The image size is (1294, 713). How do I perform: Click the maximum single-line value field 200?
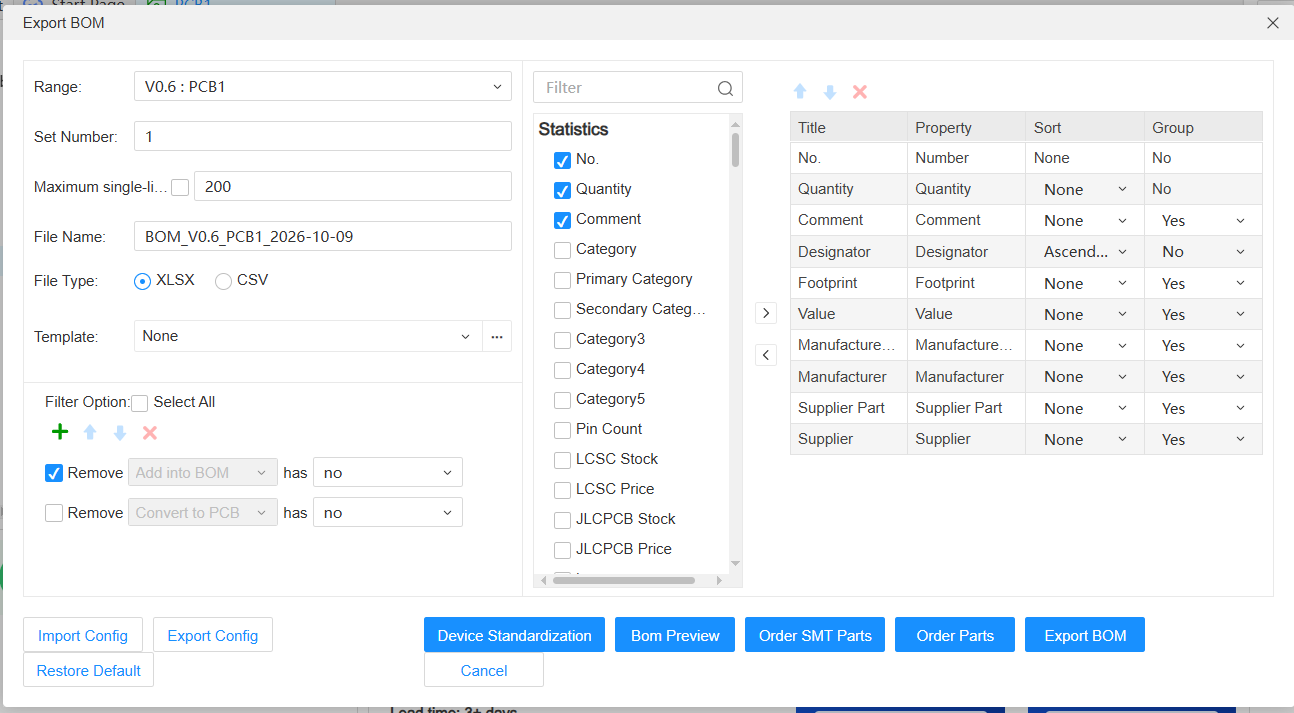coord(352,186)
